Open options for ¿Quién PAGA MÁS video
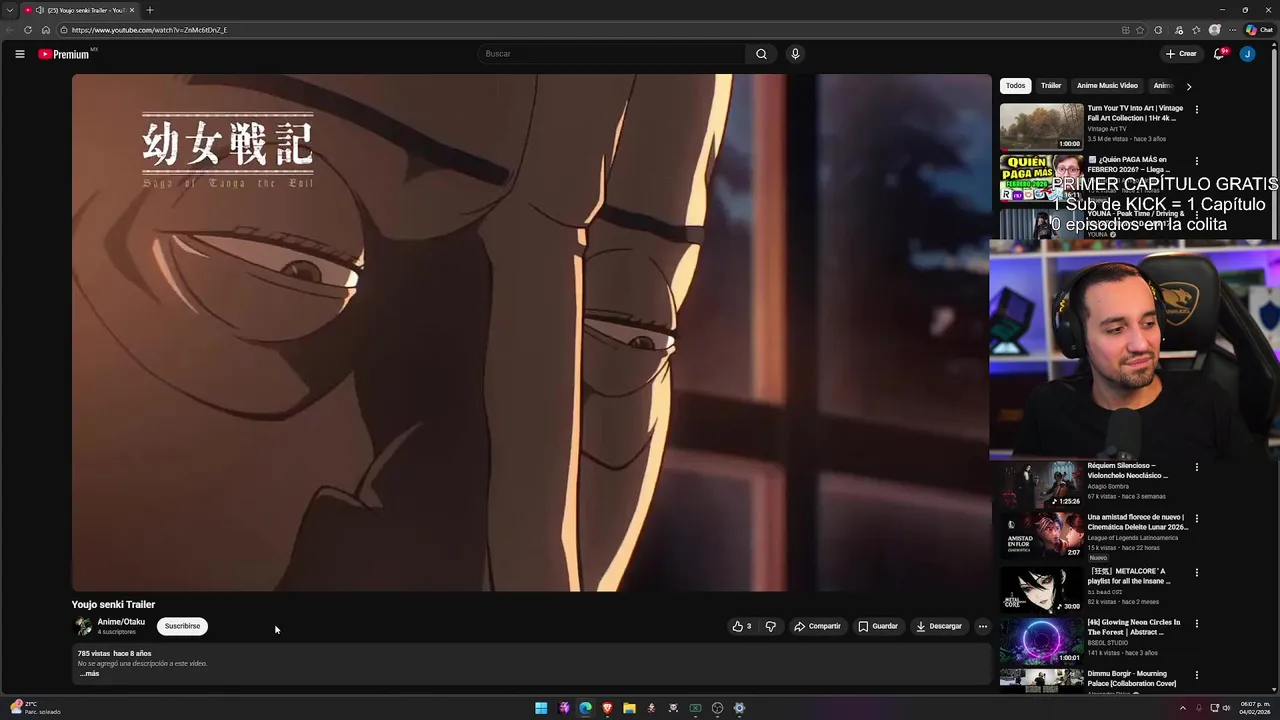 (x=1196, y=160)
